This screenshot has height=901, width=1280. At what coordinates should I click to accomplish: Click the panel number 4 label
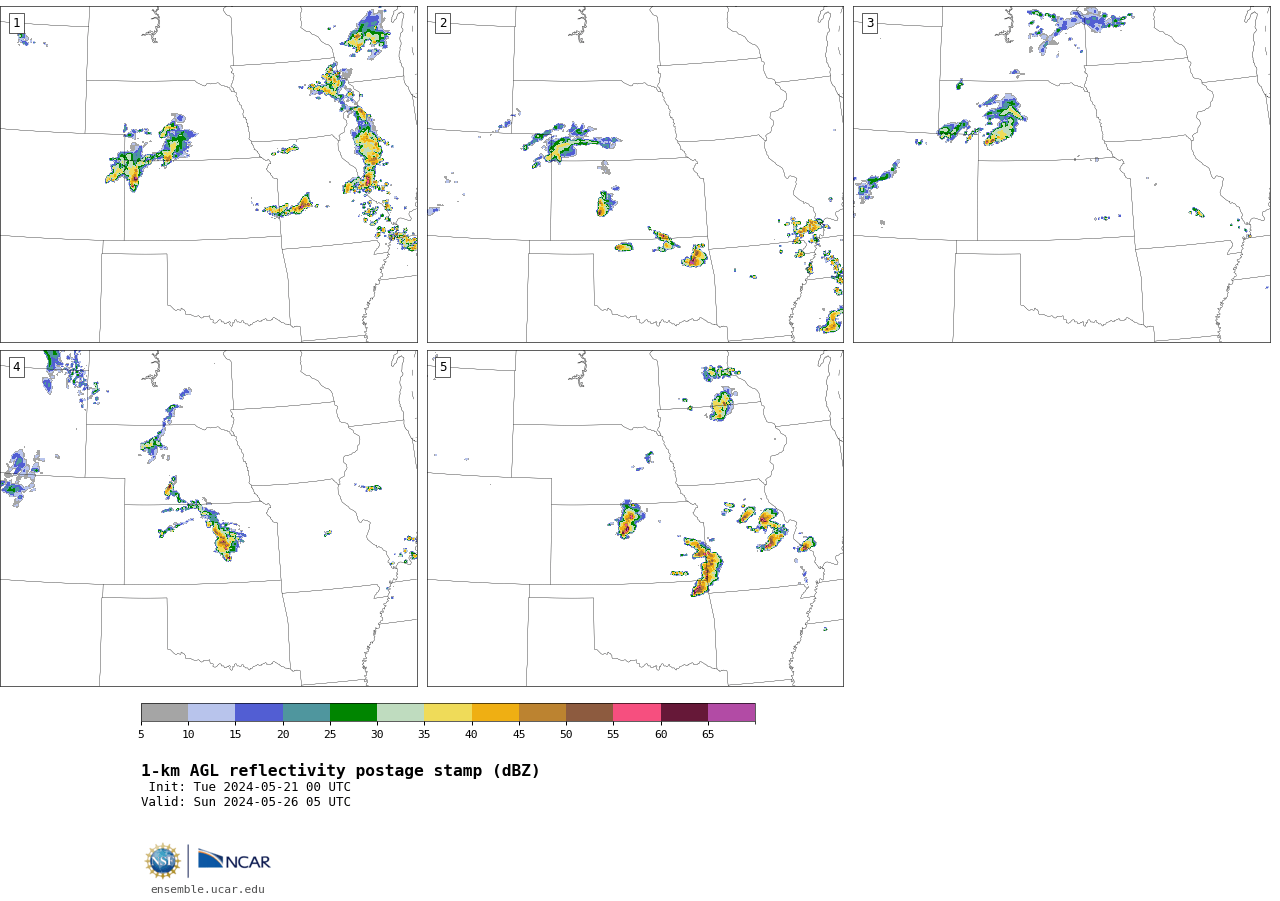point(17,367)
